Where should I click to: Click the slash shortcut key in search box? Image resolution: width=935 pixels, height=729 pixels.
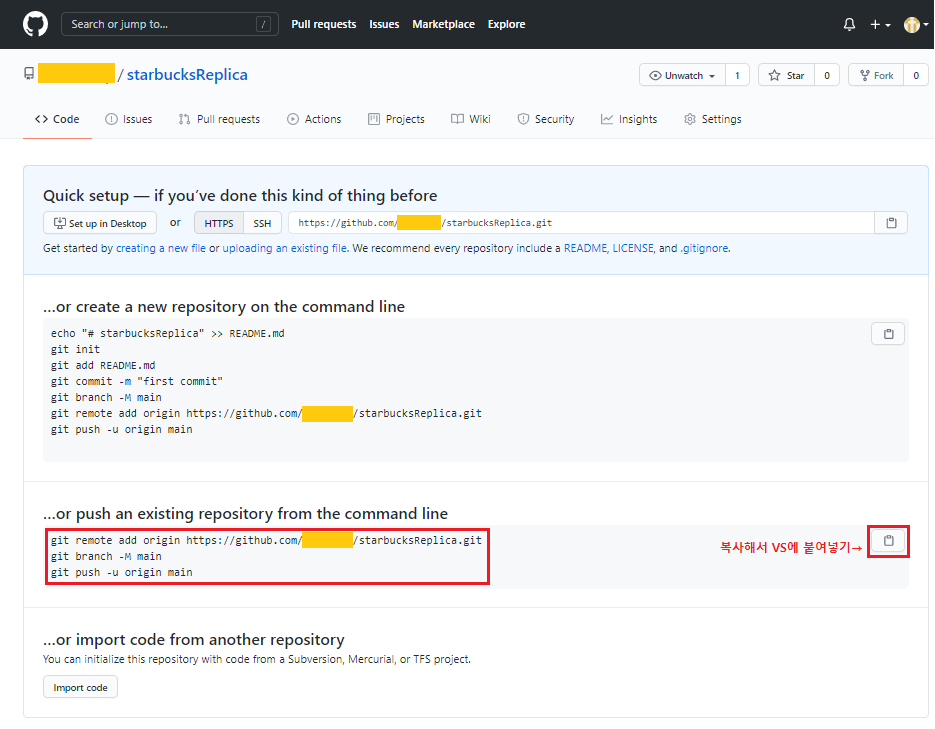click(263, 24)
